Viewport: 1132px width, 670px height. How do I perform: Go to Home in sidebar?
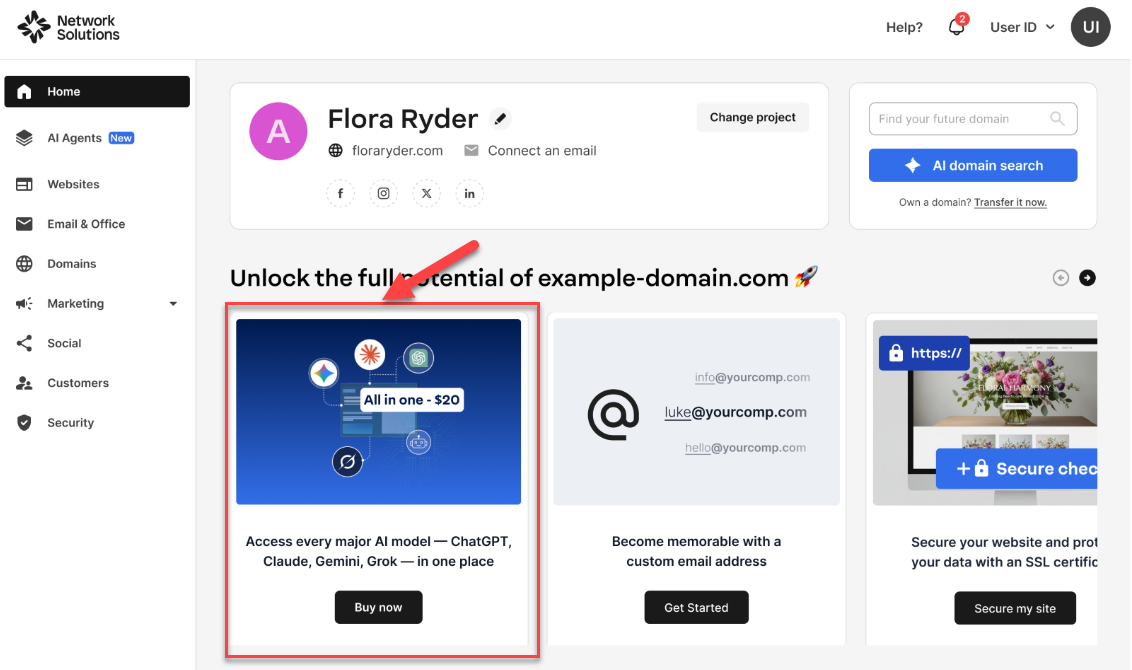click(x=97, y=92)
